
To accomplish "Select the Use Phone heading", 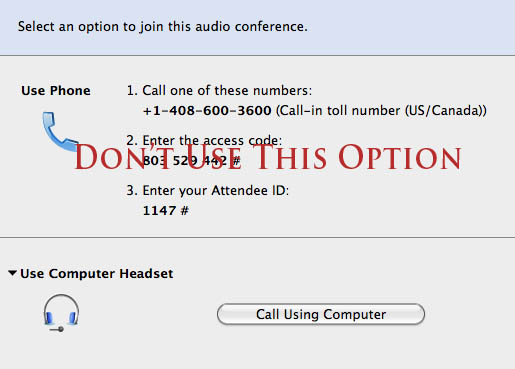I will click(56, 91).
